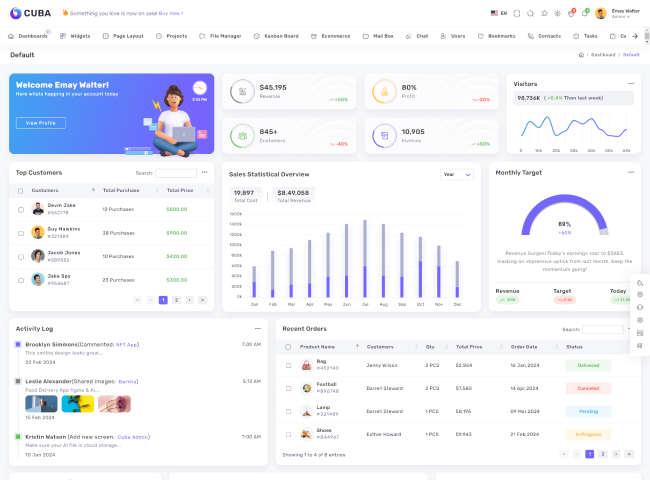Click the home icon in the breadcrumb
The height and width of the screenshot is (480, 650).
[581, 55]
